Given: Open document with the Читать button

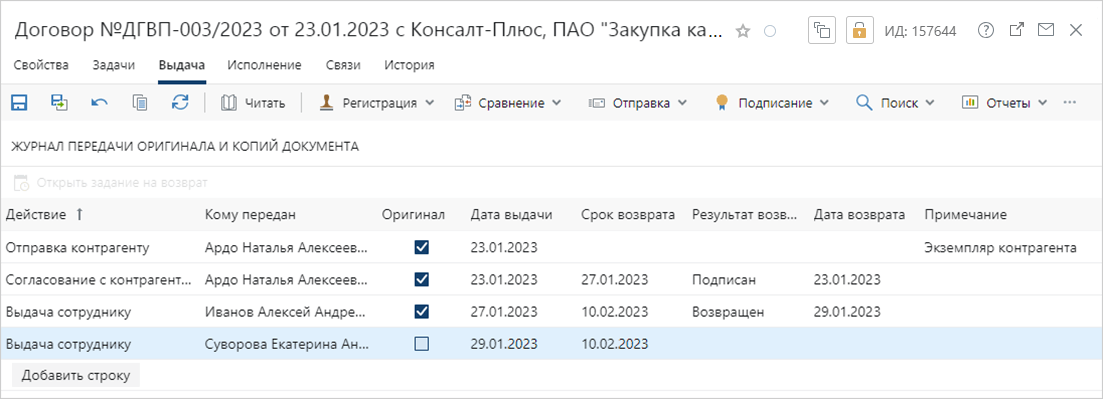Looking at the screenshot, I should click(x=253, y=103).
